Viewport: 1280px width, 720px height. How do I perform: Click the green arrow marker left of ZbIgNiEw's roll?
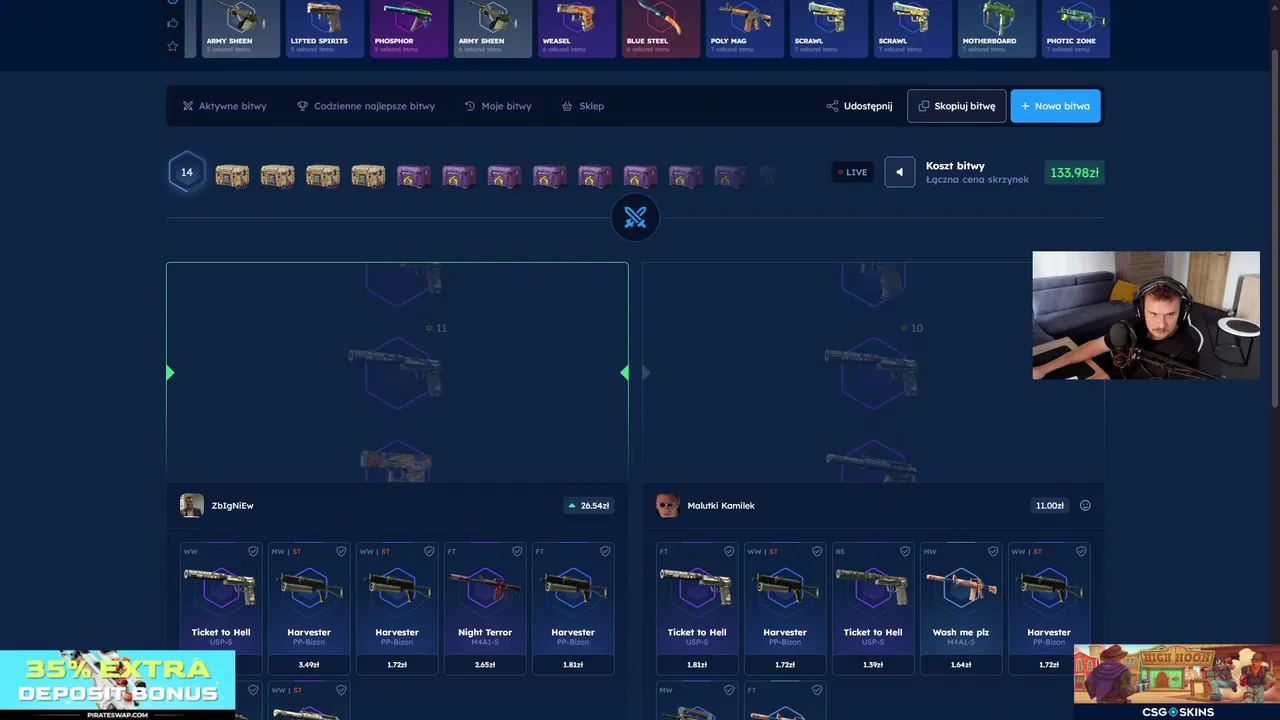click(170, 373)
